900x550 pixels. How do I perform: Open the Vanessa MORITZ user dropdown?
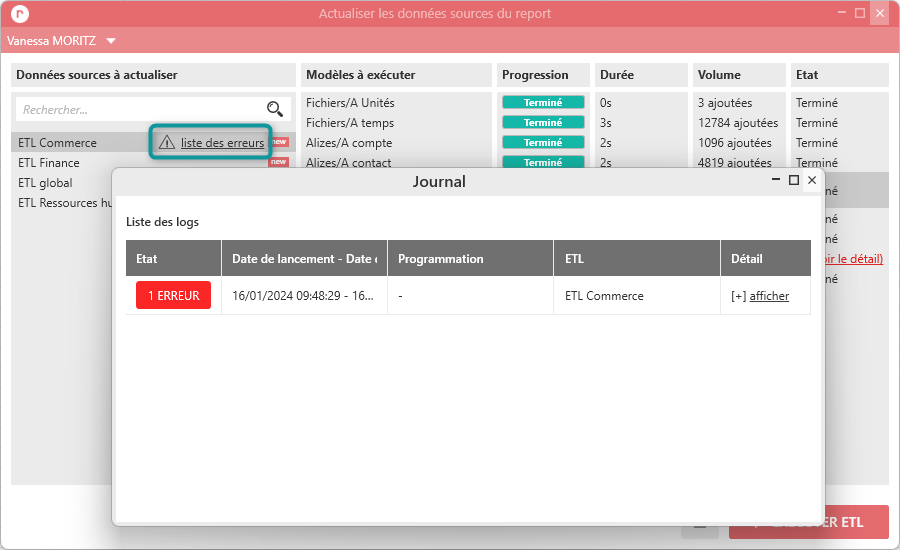coord(111,41)
